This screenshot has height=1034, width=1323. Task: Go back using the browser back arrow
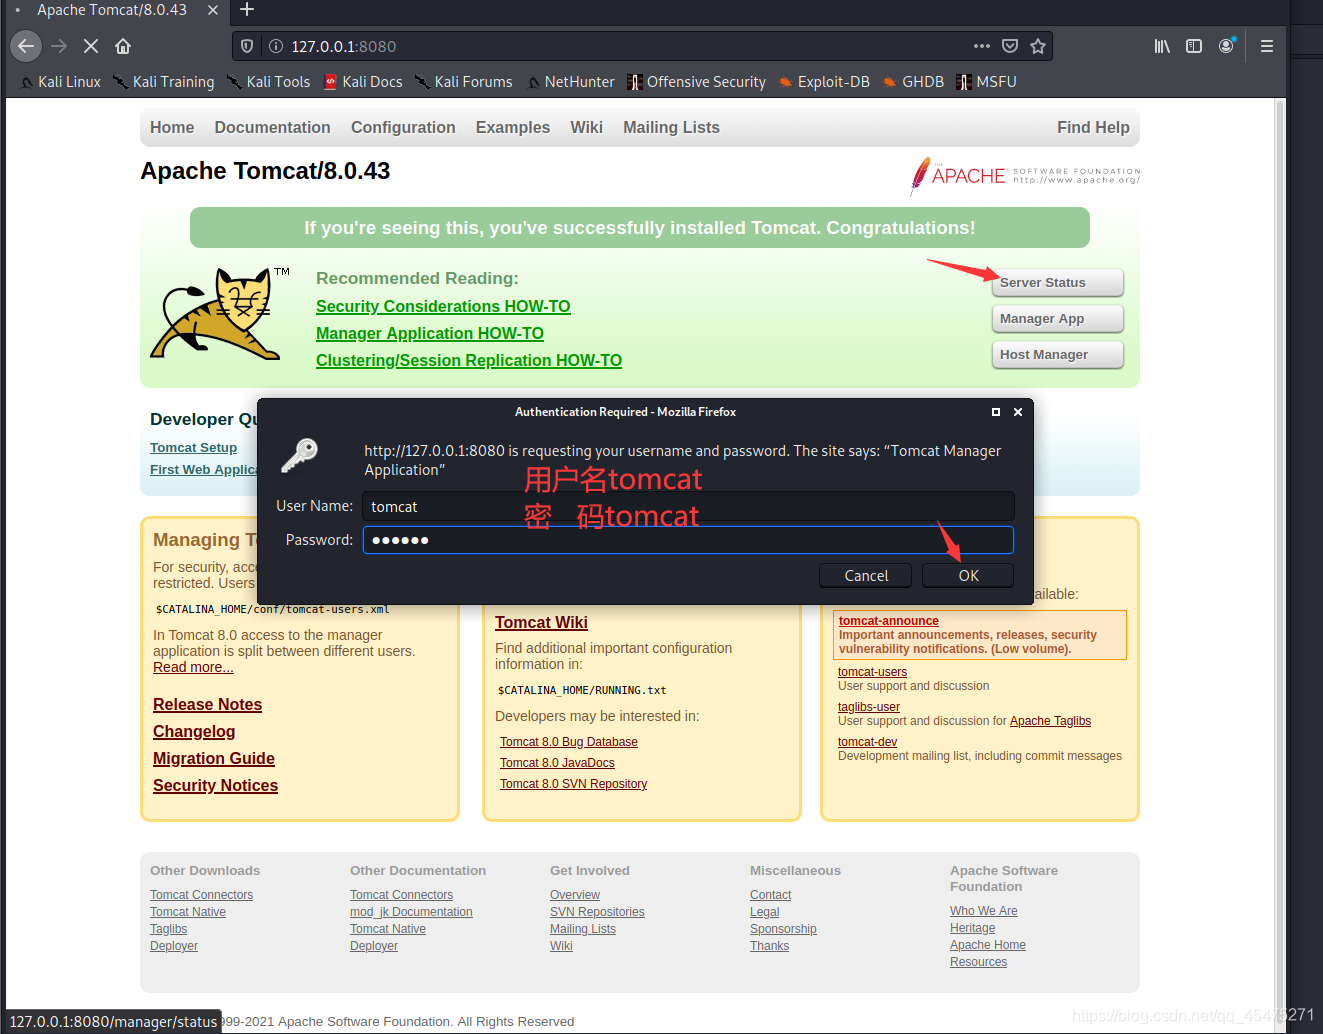(26, 46)
